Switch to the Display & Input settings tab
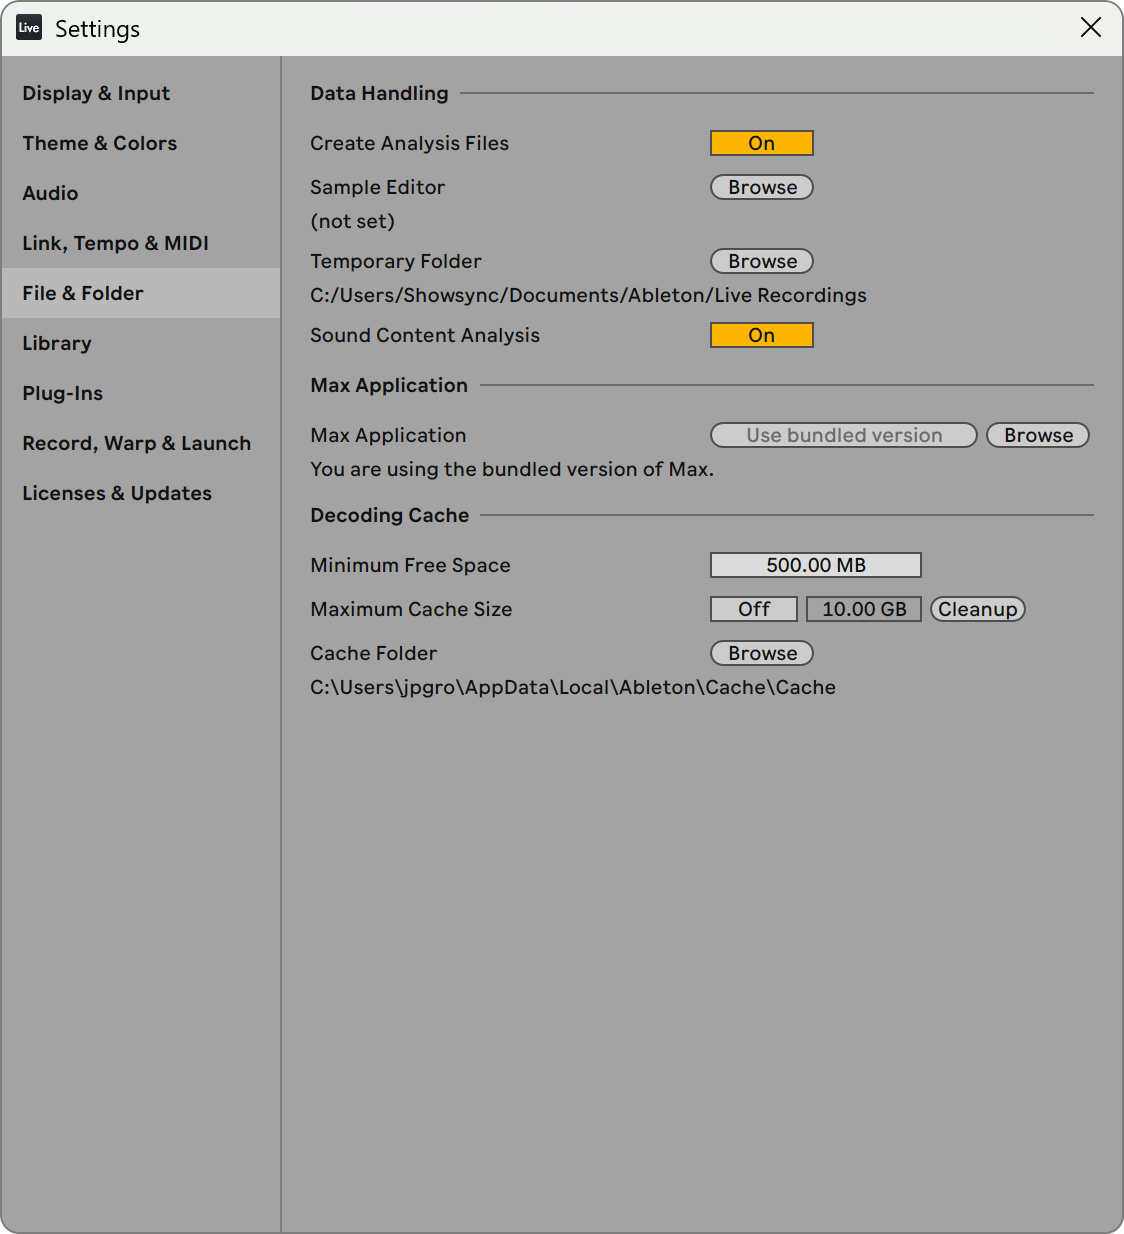 click(x=96, y=93)
